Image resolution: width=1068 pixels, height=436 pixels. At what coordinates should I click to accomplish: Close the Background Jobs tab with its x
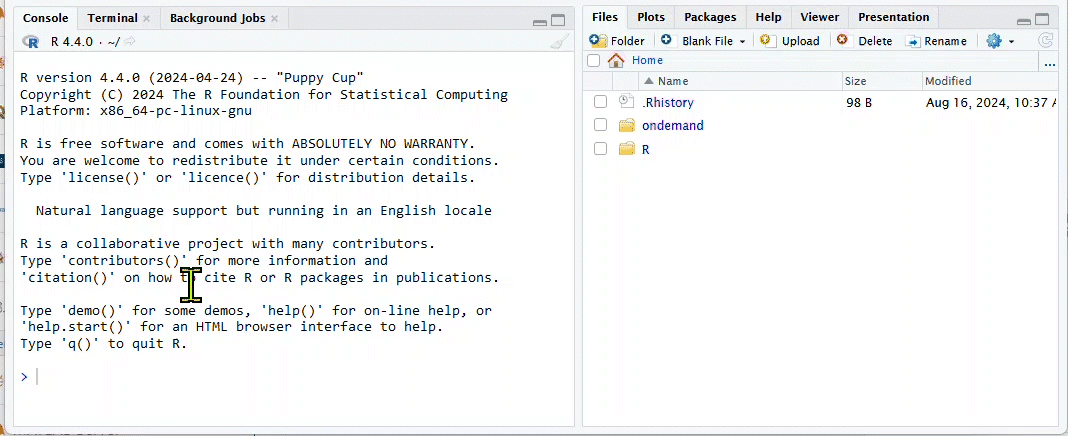coord(274,18)
